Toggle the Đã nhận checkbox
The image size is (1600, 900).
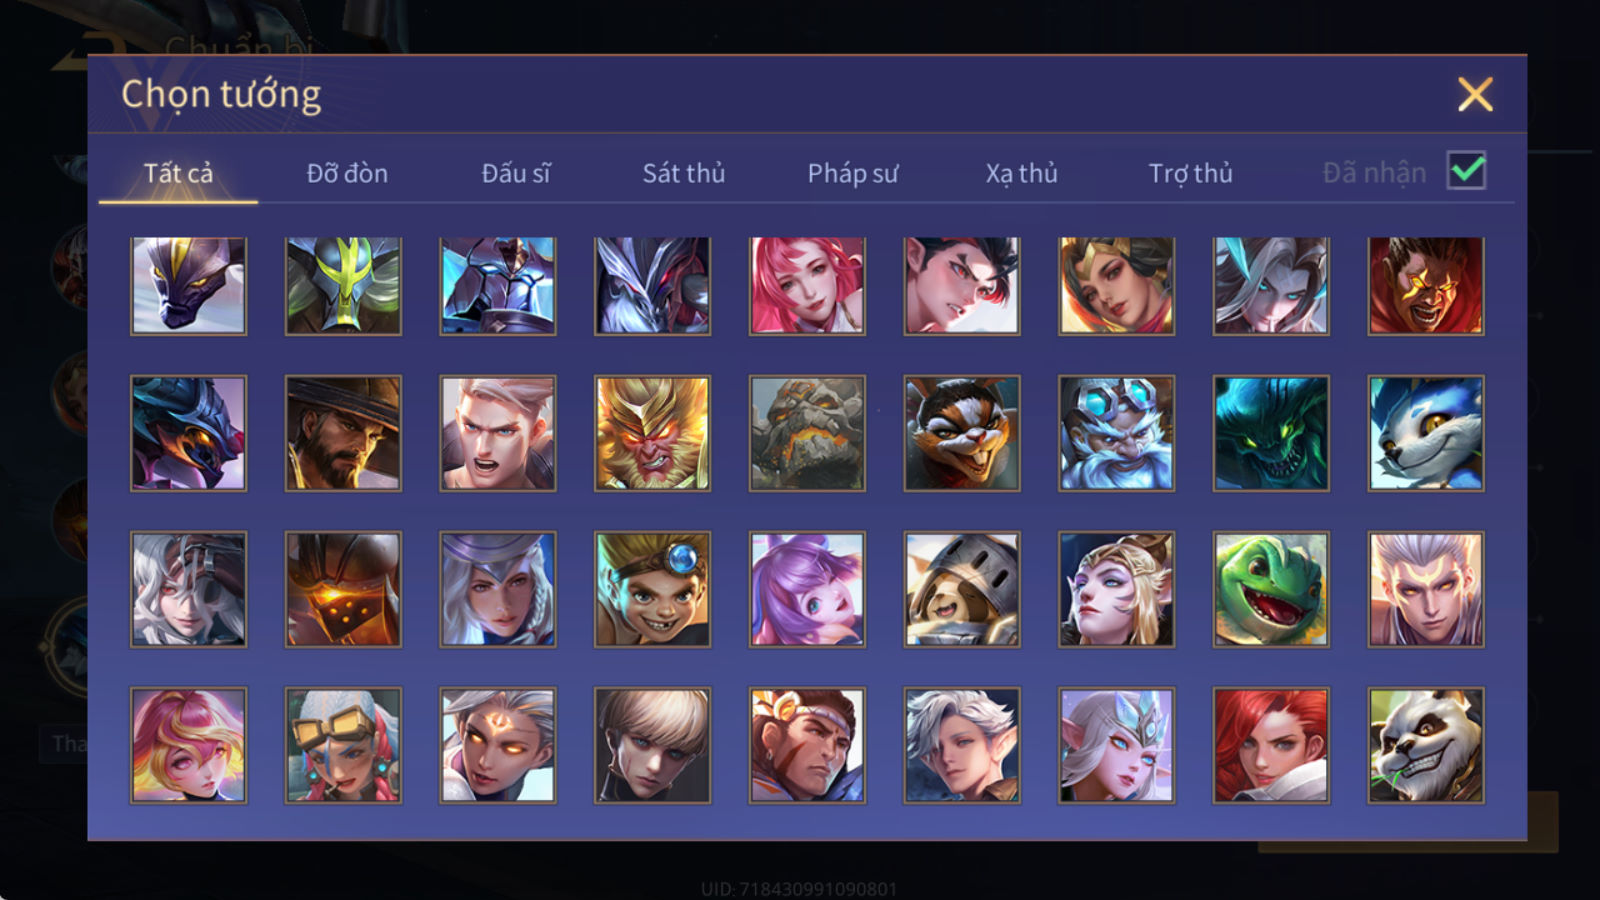pos(1467,171)
